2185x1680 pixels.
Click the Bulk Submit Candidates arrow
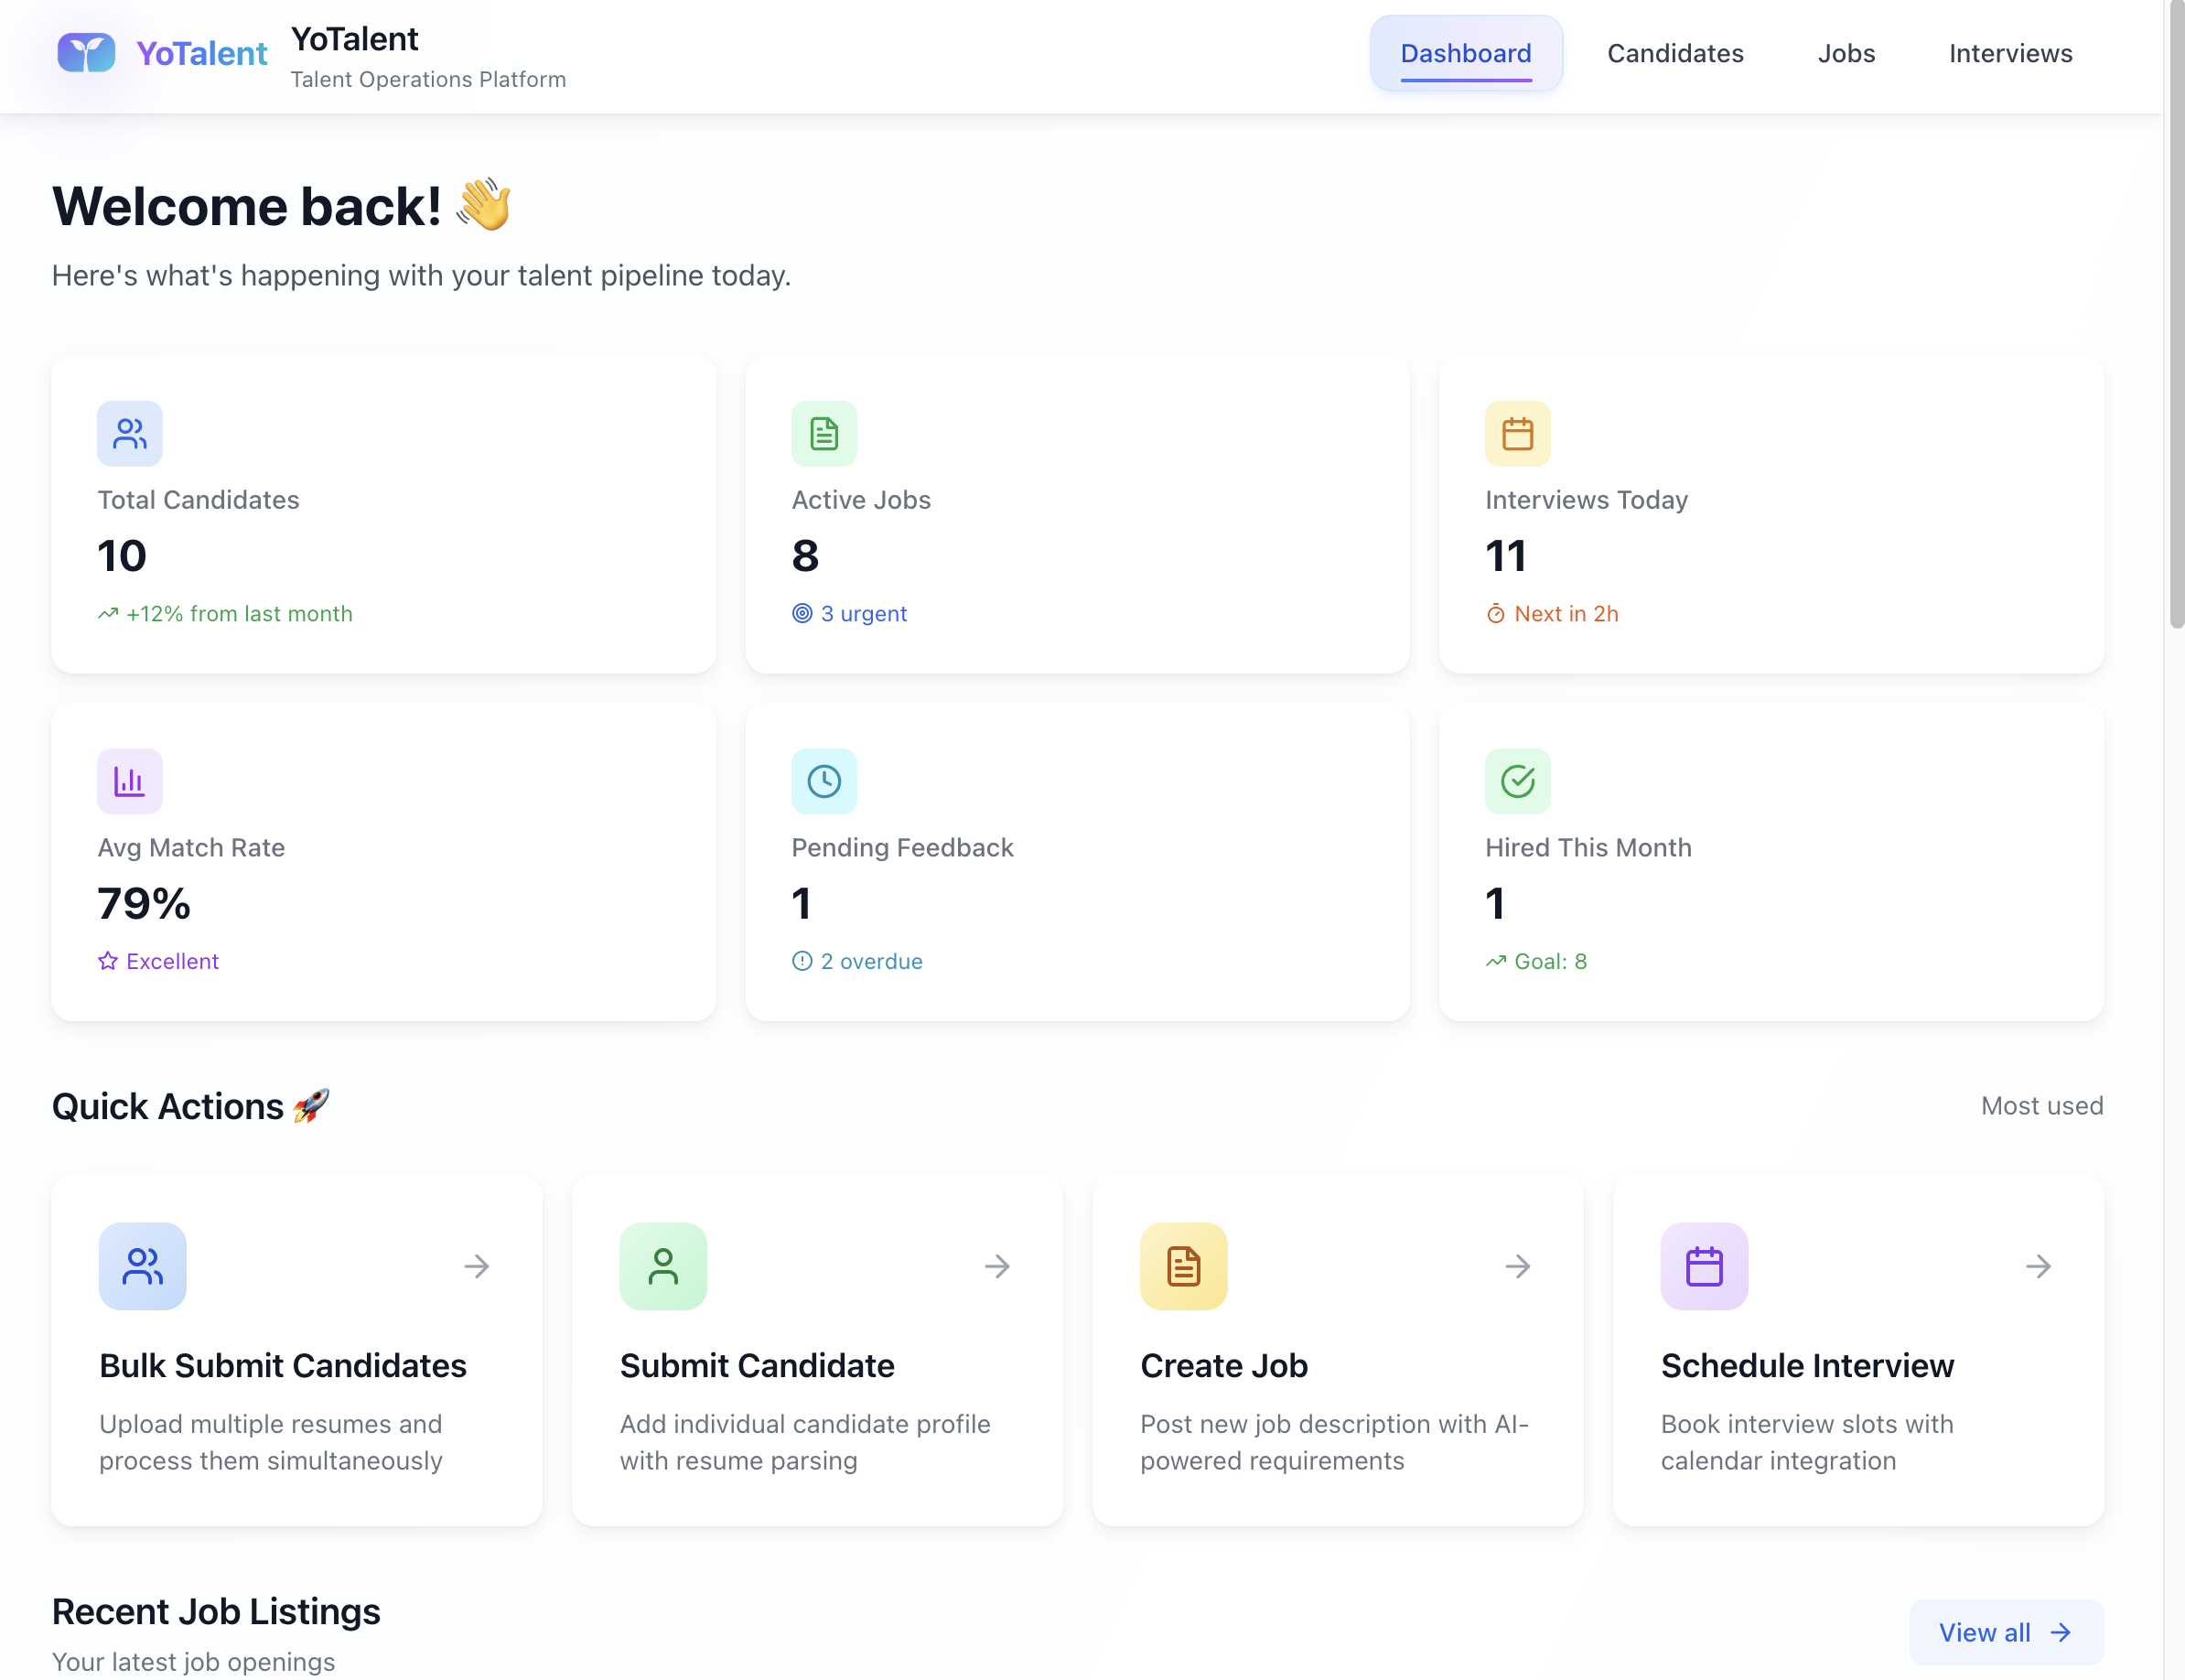[476, 1266]
